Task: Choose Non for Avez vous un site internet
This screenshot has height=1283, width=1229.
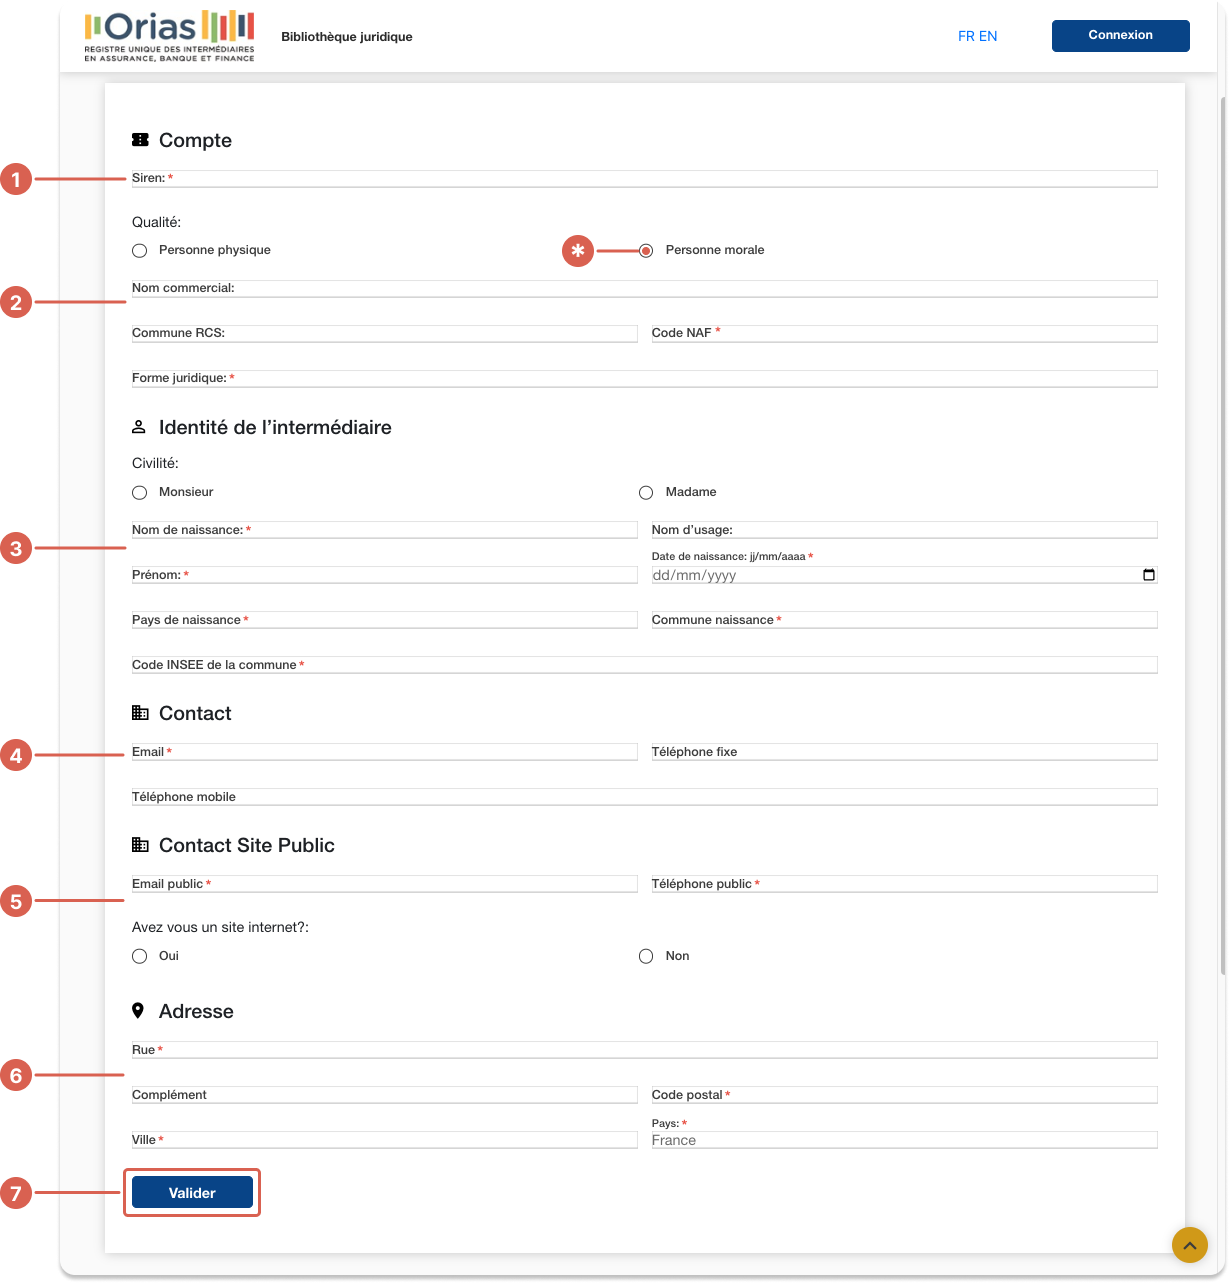Action: 646,956
